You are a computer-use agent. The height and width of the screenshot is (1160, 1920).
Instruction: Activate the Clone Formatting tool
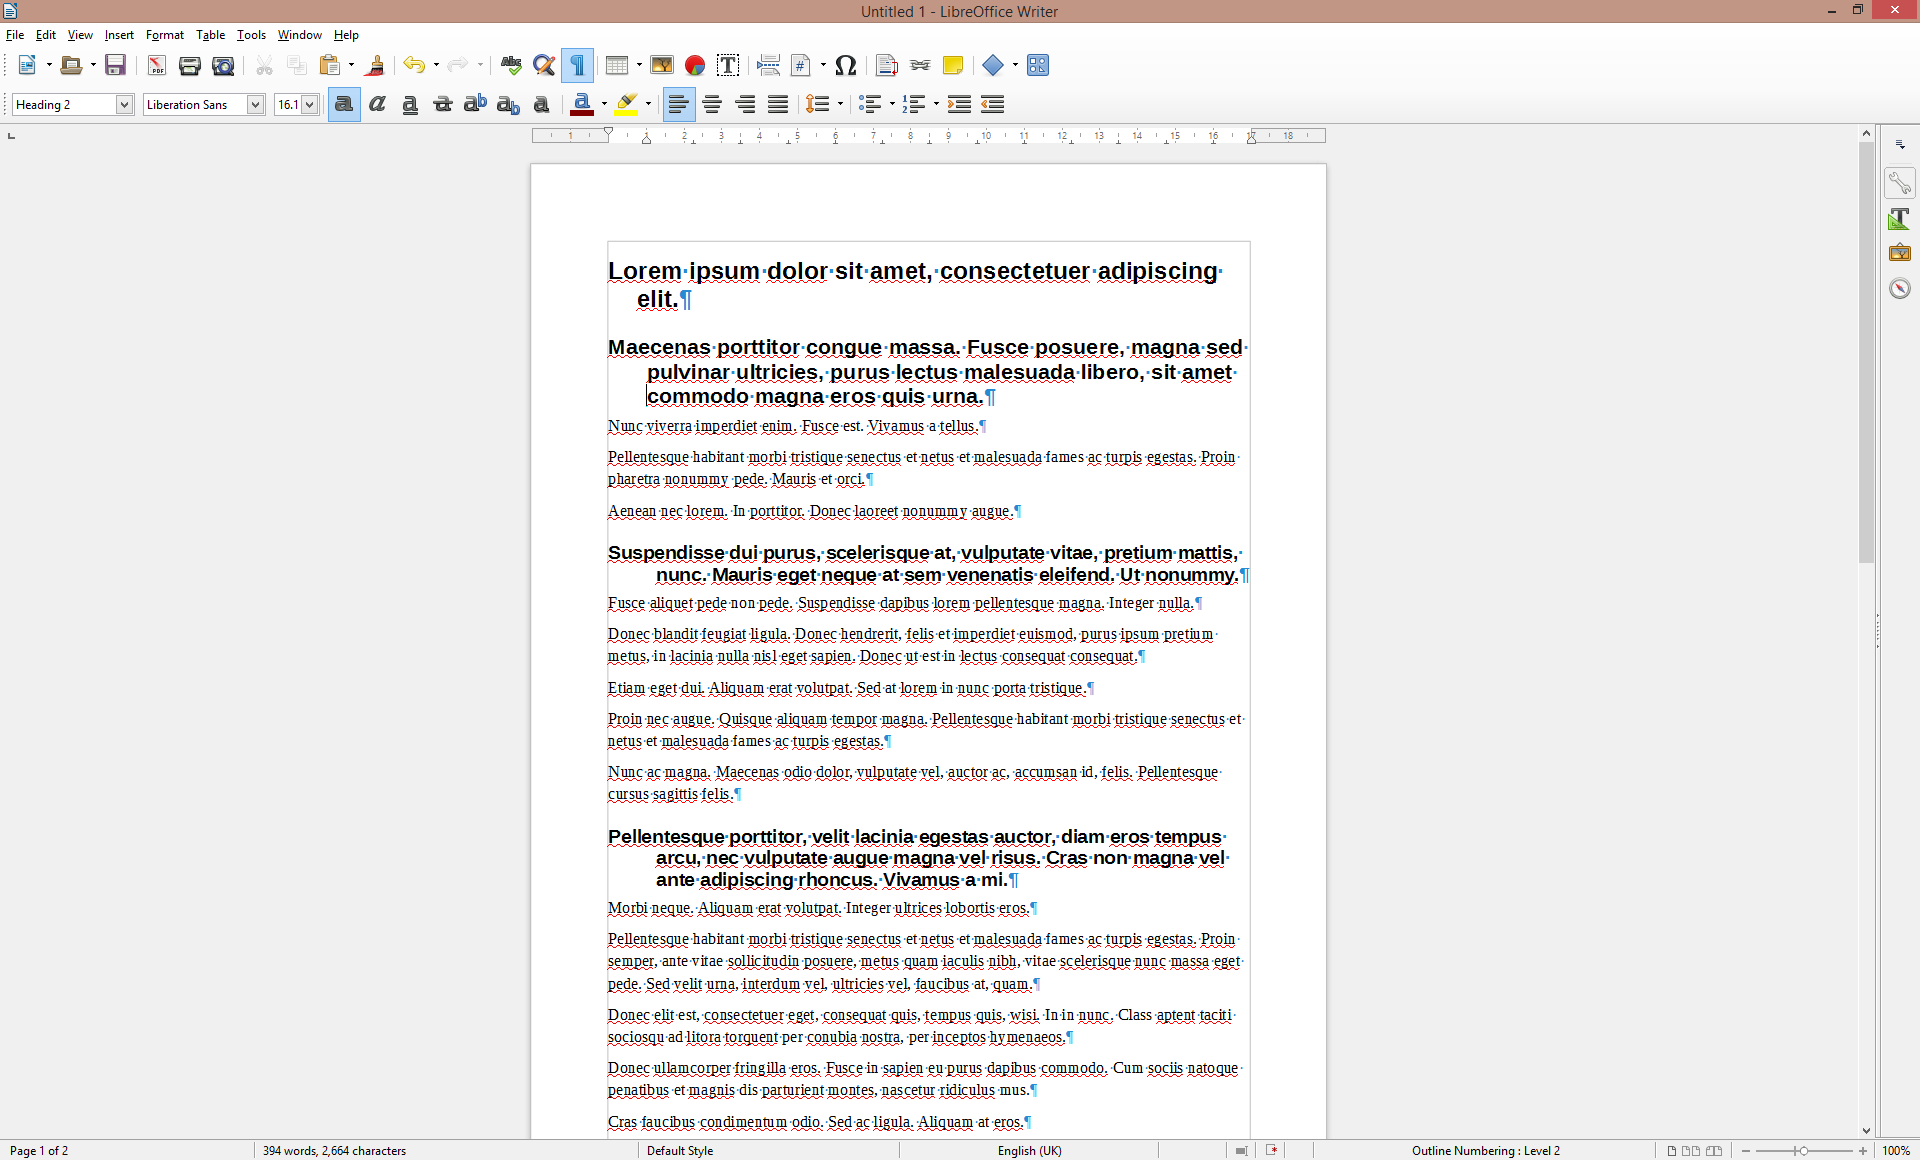point(376,65)
